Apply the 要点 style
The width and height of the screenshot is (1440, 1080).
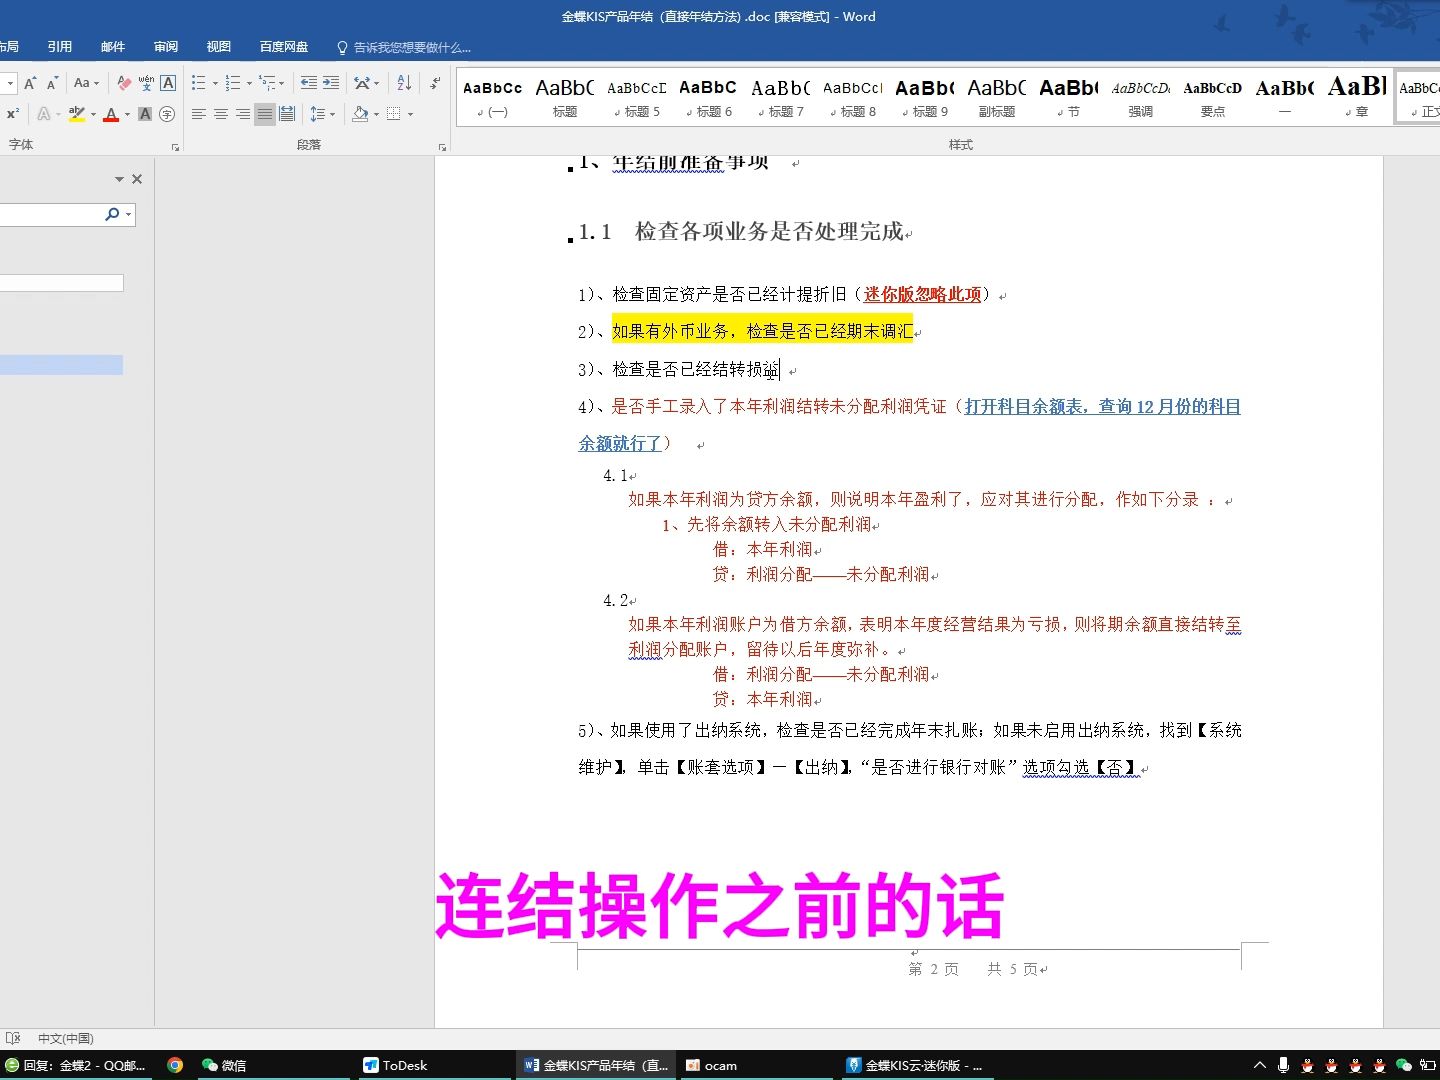coord(1213,98)
